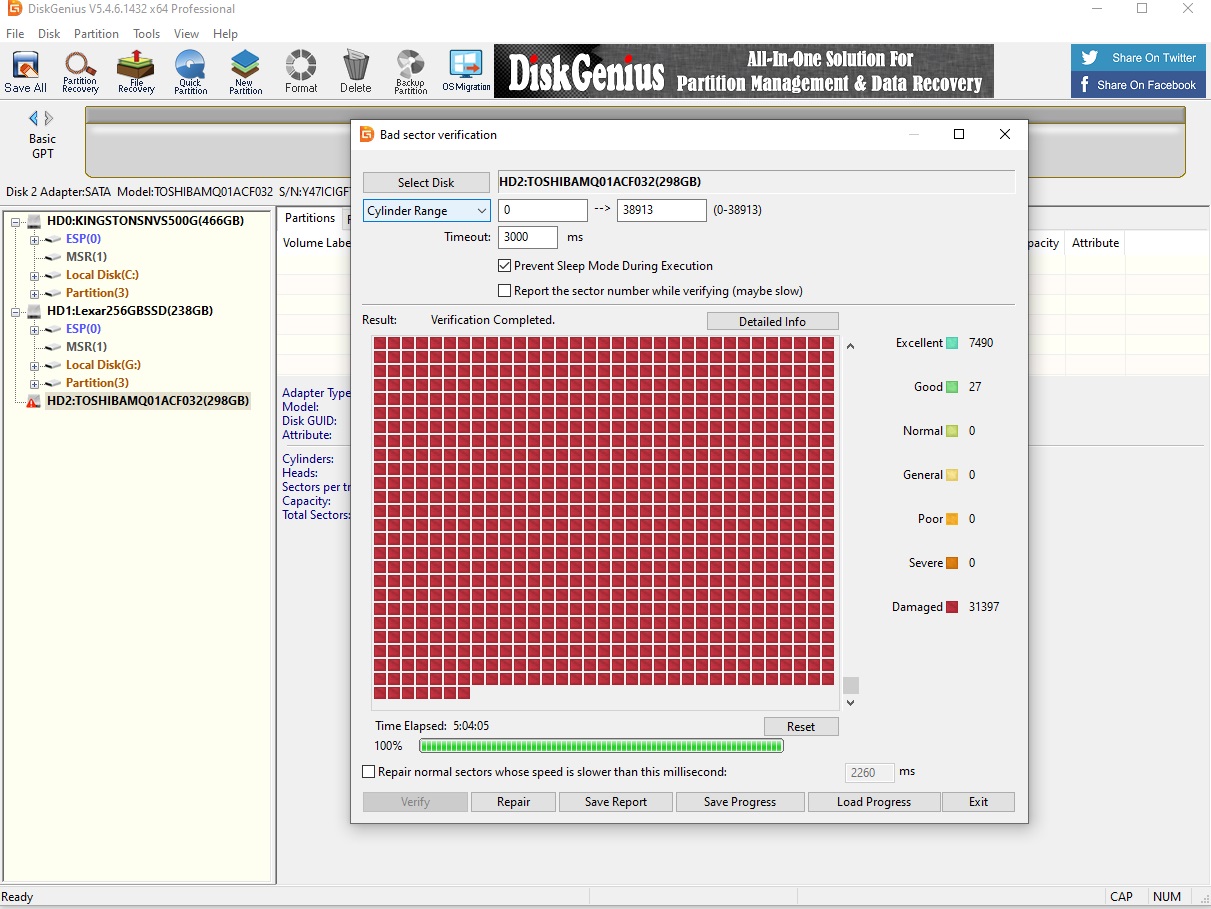Click the end cylinder field 38913
Screen dimensions: 1211x909
click(662, 211)
